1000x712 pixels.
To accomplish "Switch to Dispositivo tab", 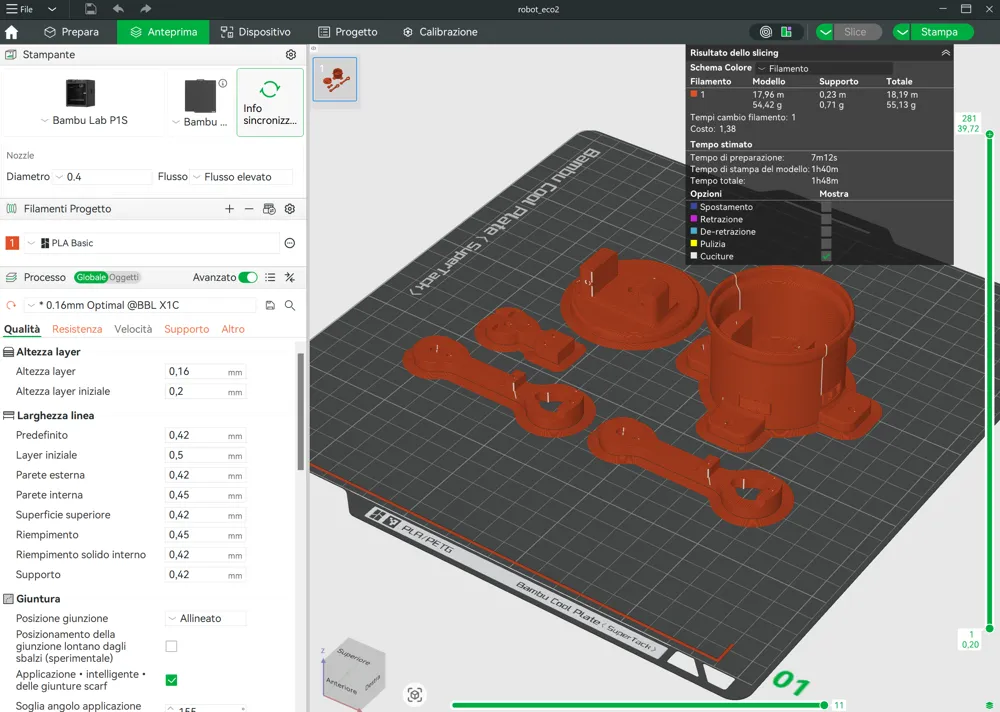I will pyautogui.click(x=255, y=32).
